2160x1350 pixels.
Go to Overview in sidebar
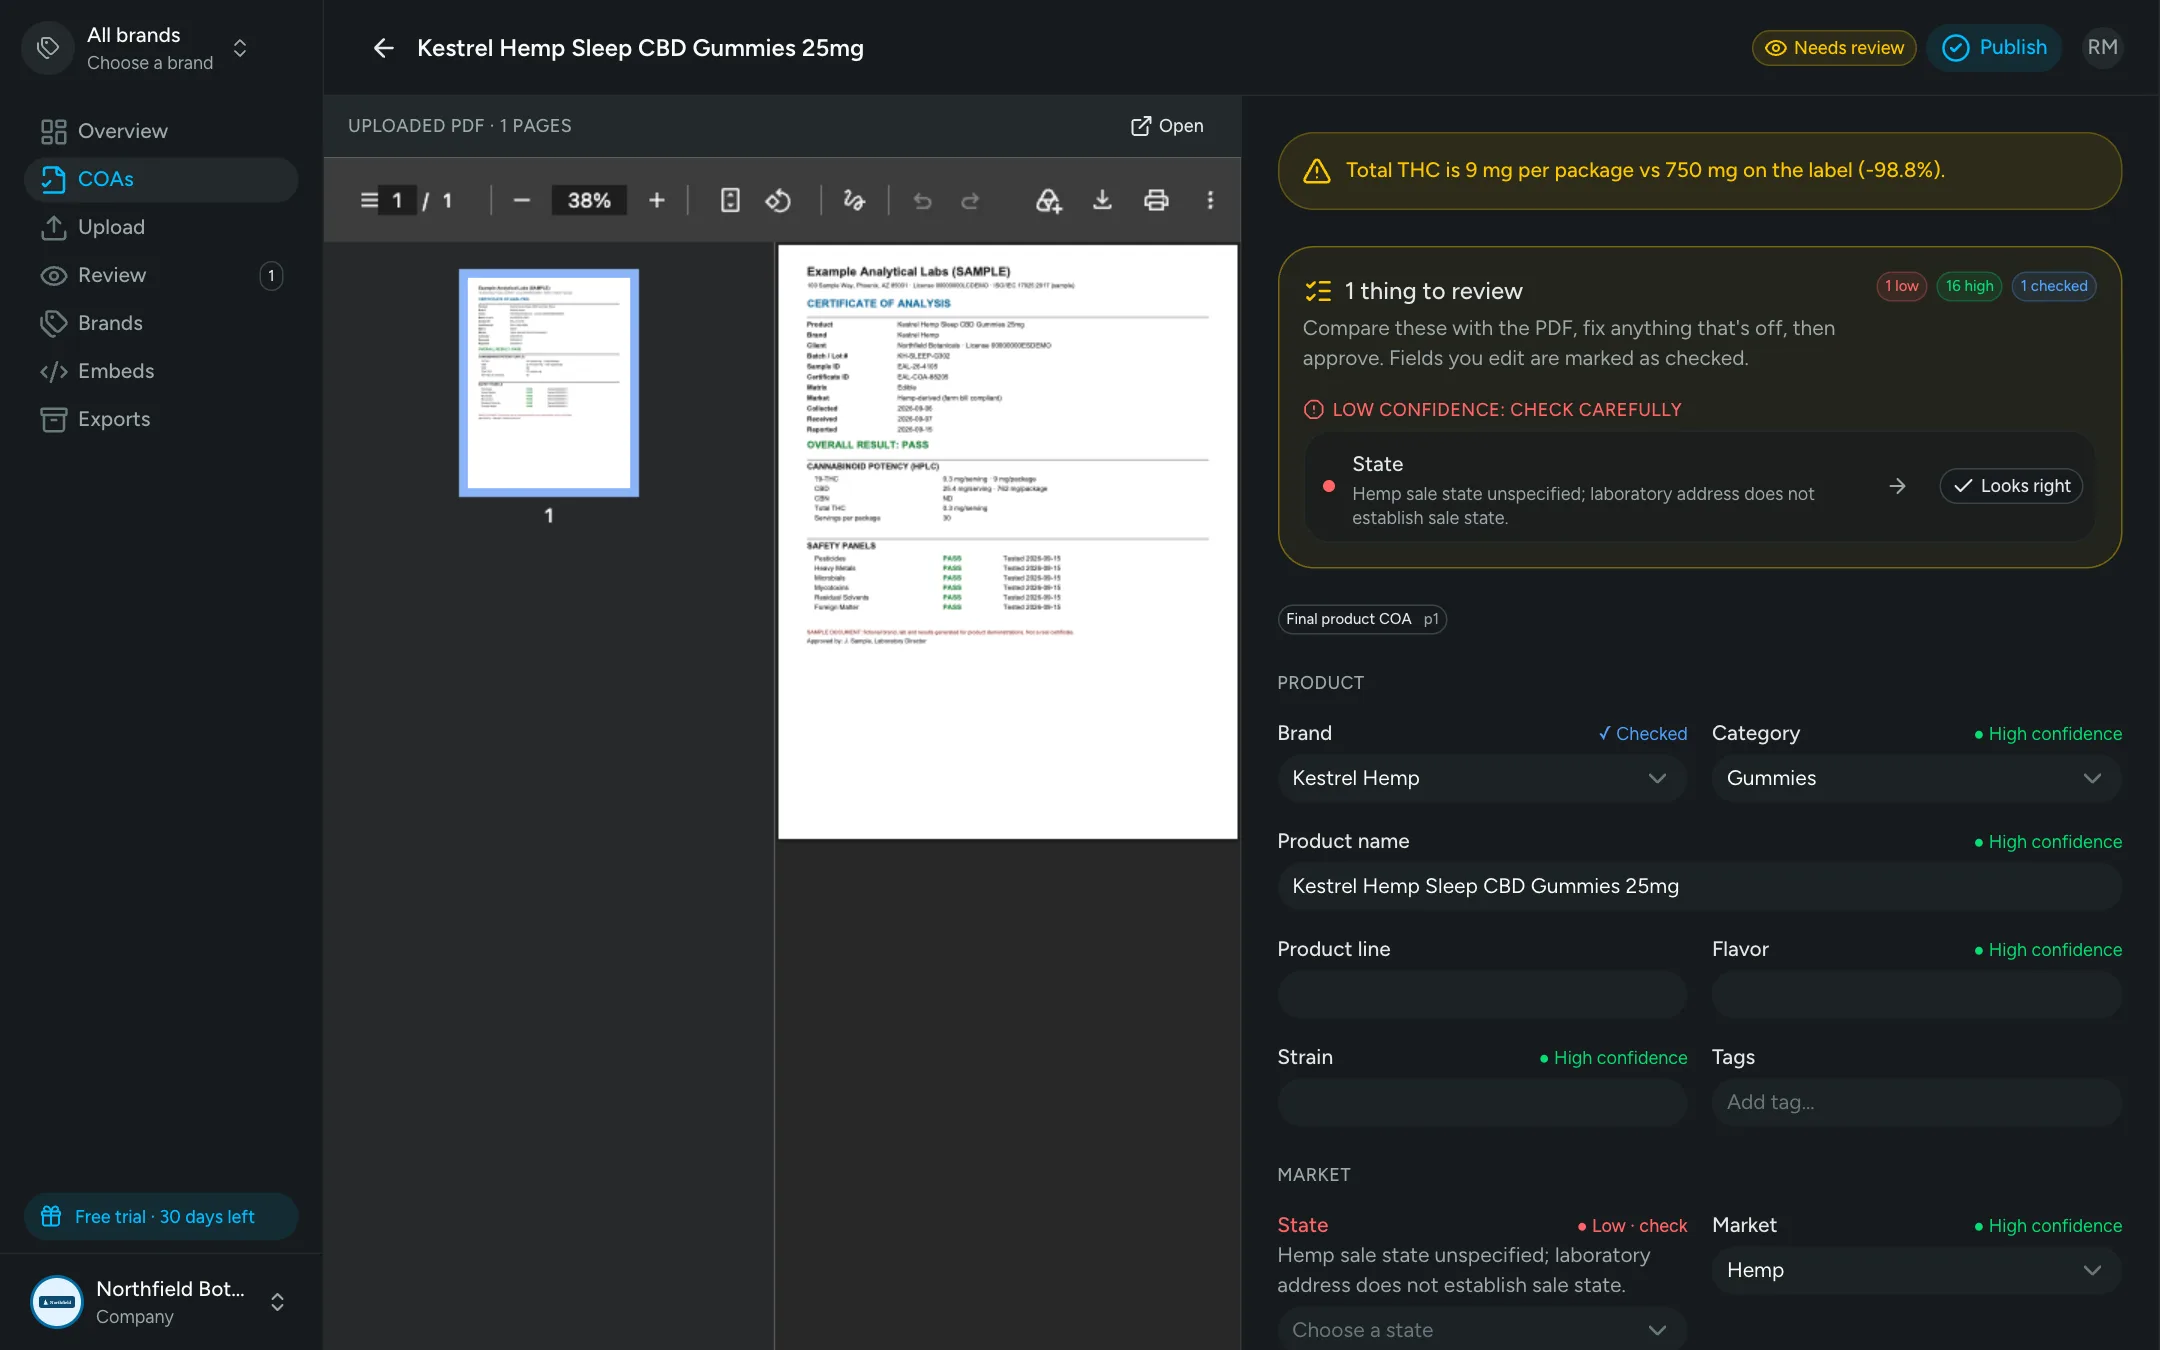pos(161,131)
